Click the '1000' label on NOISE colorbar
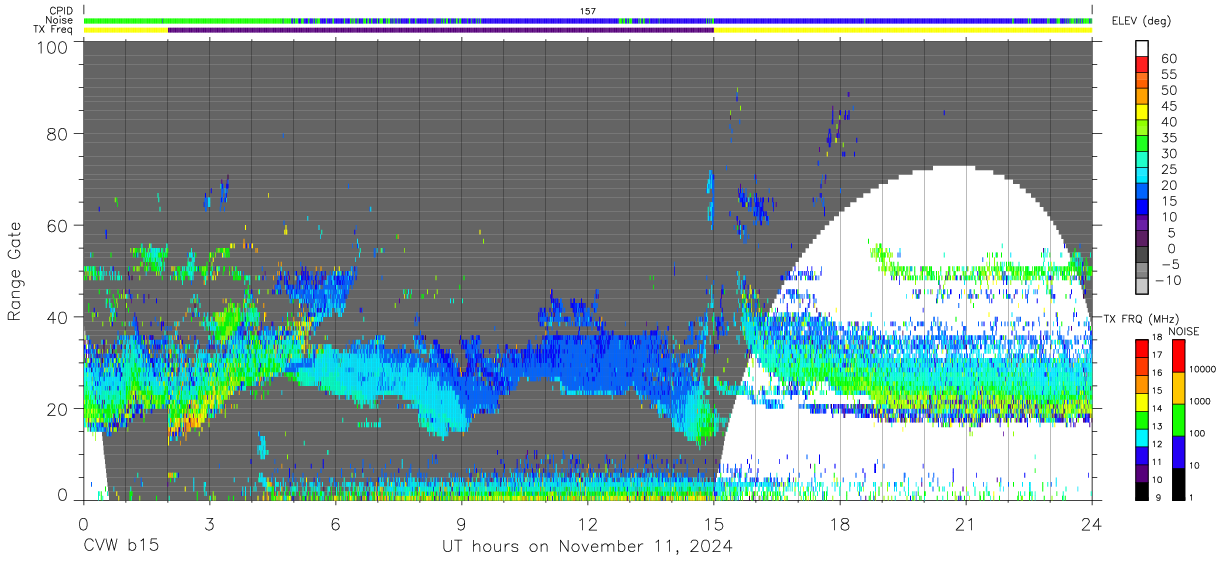 click(x=1202, y=402)
